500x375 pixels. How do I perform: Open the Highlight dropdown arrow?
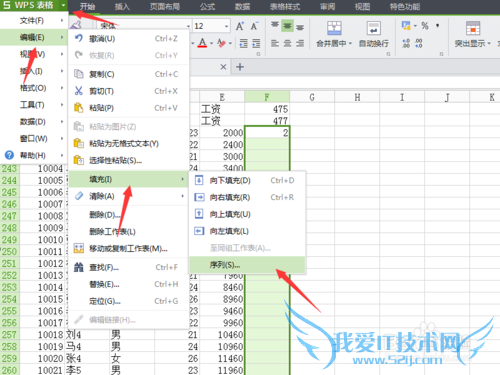(x=489, y=44)
